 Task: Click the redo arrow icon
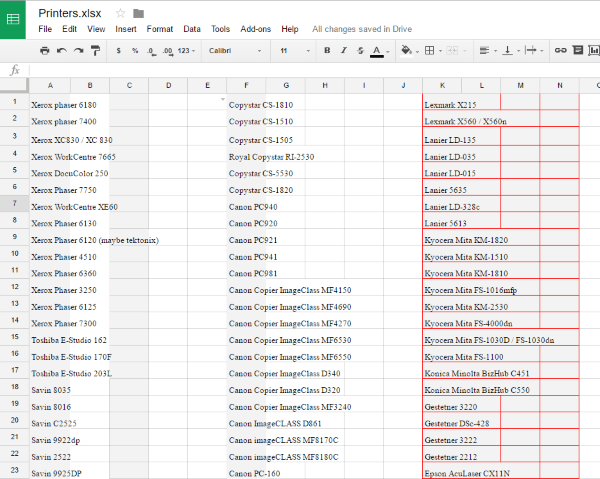click(x=78, y=50)
